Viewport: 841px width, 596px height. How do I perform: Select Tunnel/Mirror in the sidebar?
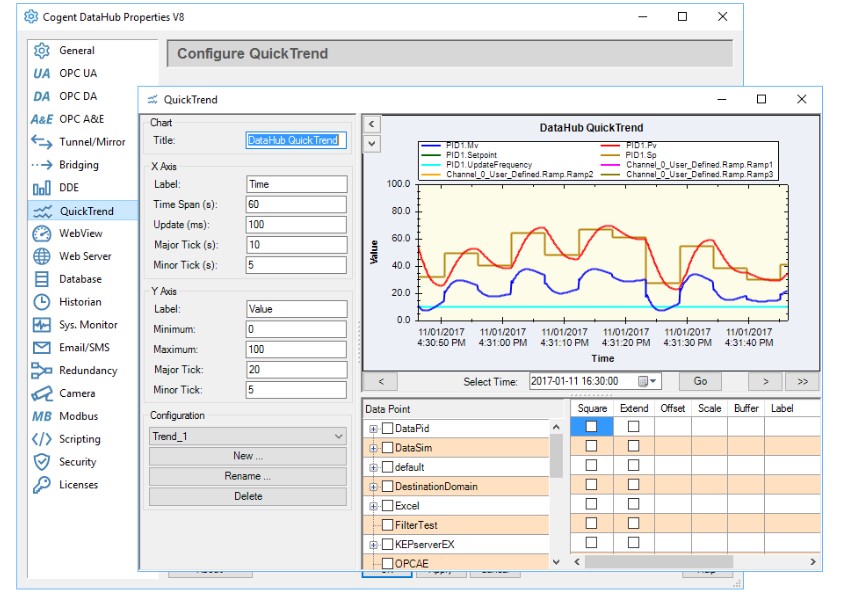coord(92,142)
